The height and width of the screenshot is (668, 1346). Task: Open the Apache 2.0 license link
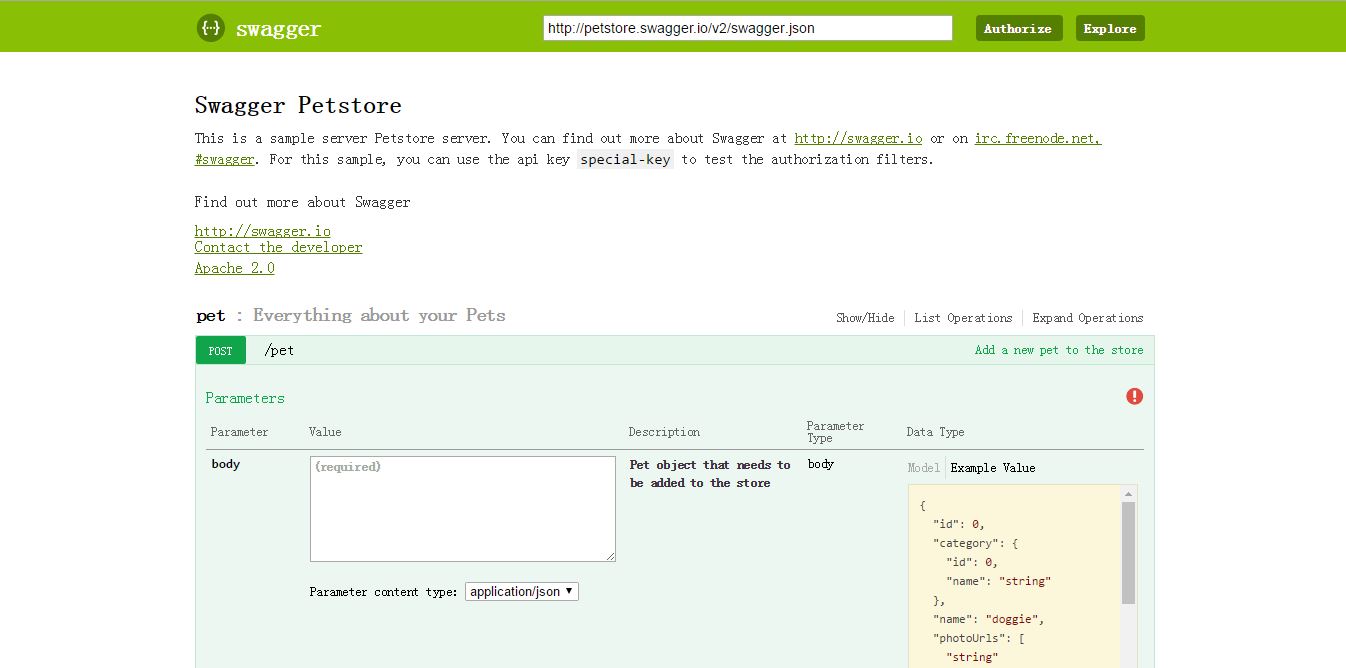click(234, 268)
